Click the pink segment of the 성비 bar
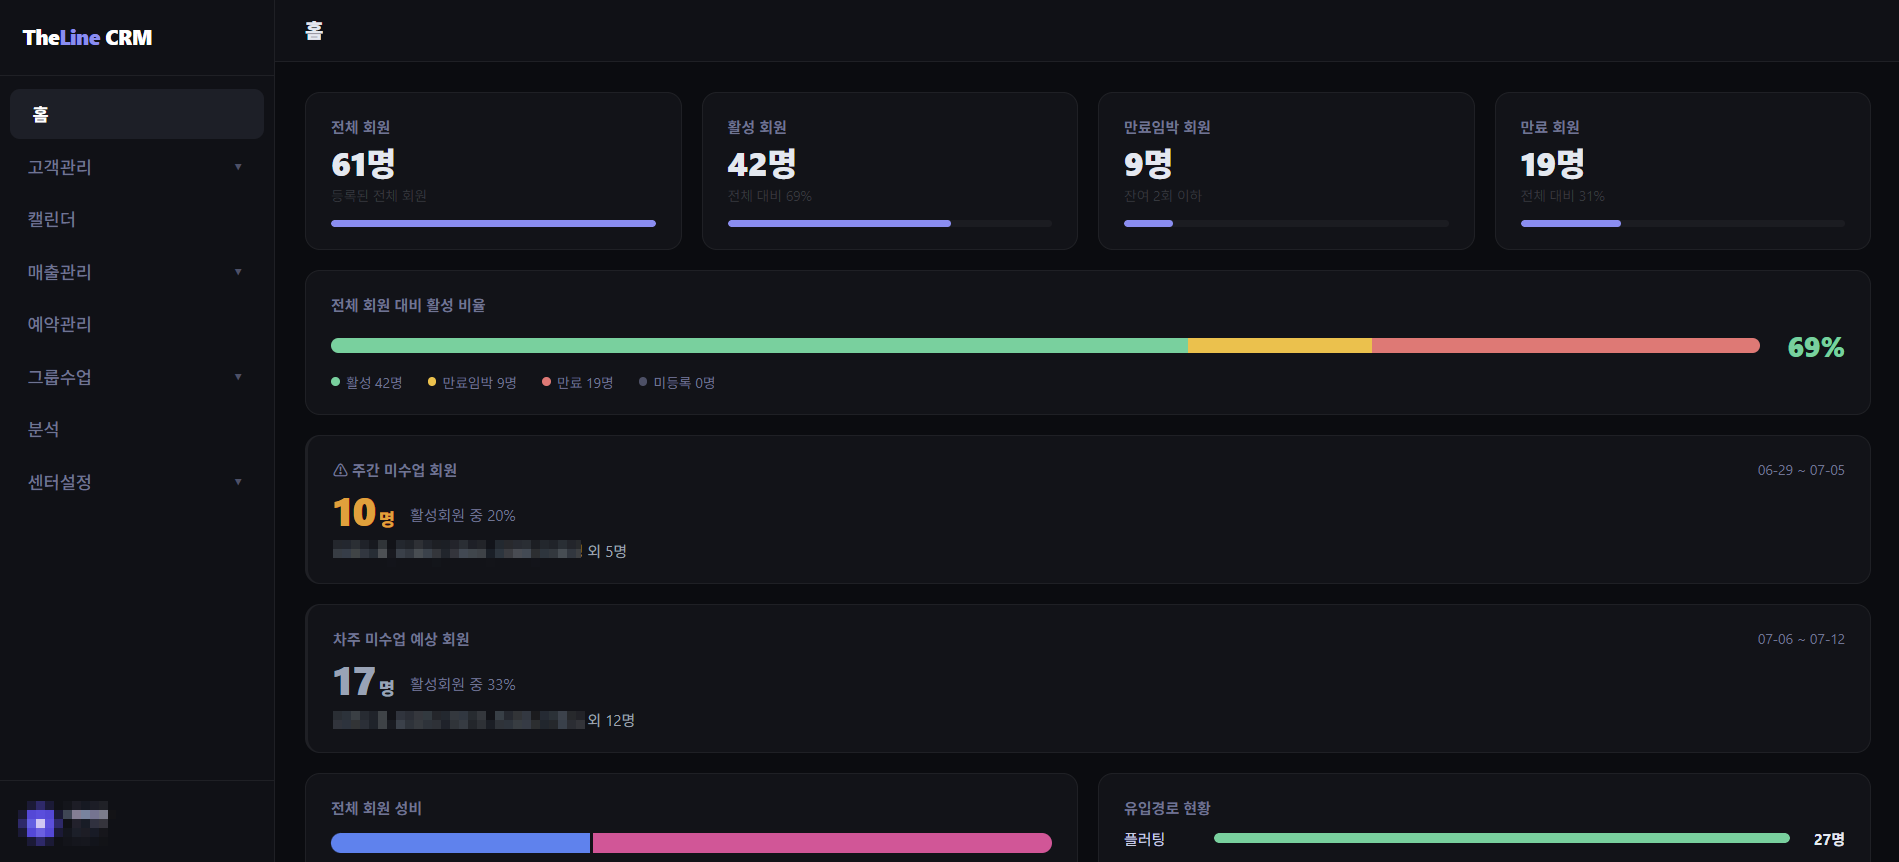1899x862 pixels. (822, 843)
